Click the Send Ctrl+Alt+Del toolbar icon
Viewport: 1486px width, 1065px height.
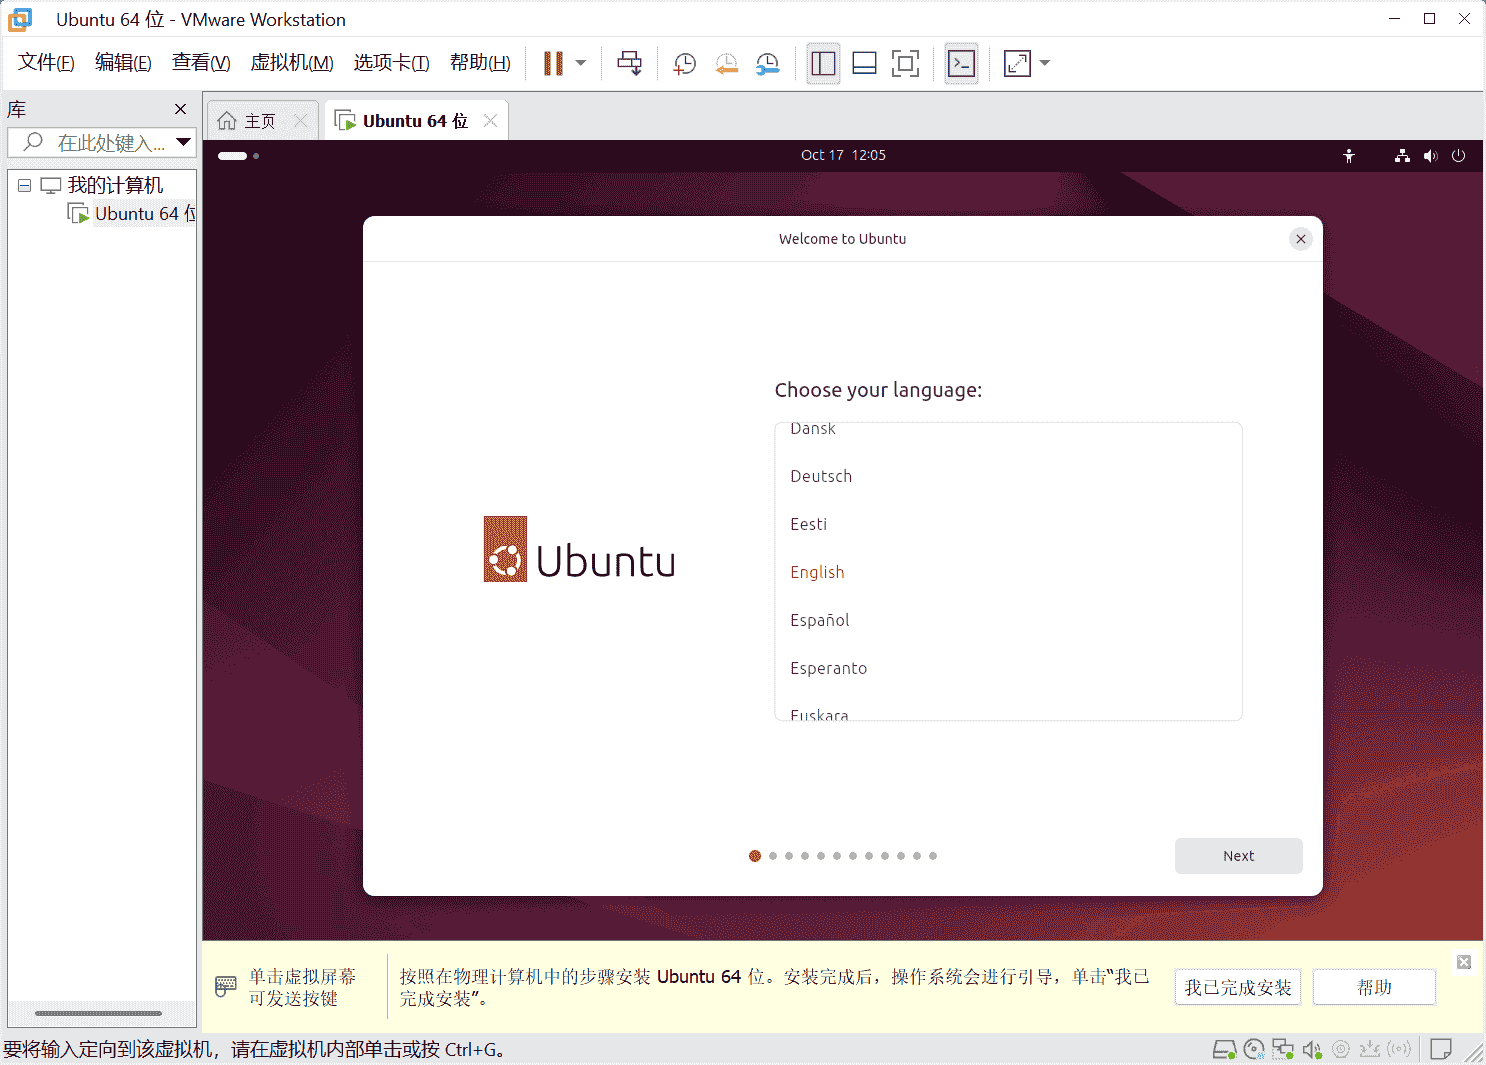pos(630,63)
